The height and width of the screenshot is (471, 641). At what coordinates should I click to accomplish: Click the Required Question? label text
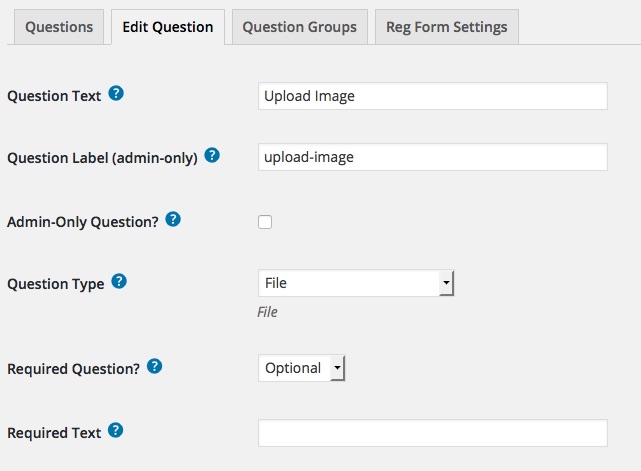74,369
